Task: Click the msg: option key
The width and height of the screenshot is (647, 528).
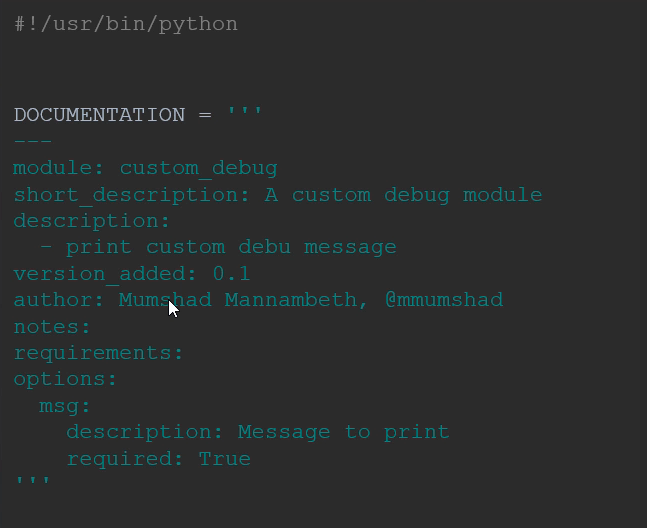Action: (x=65, y=406)
